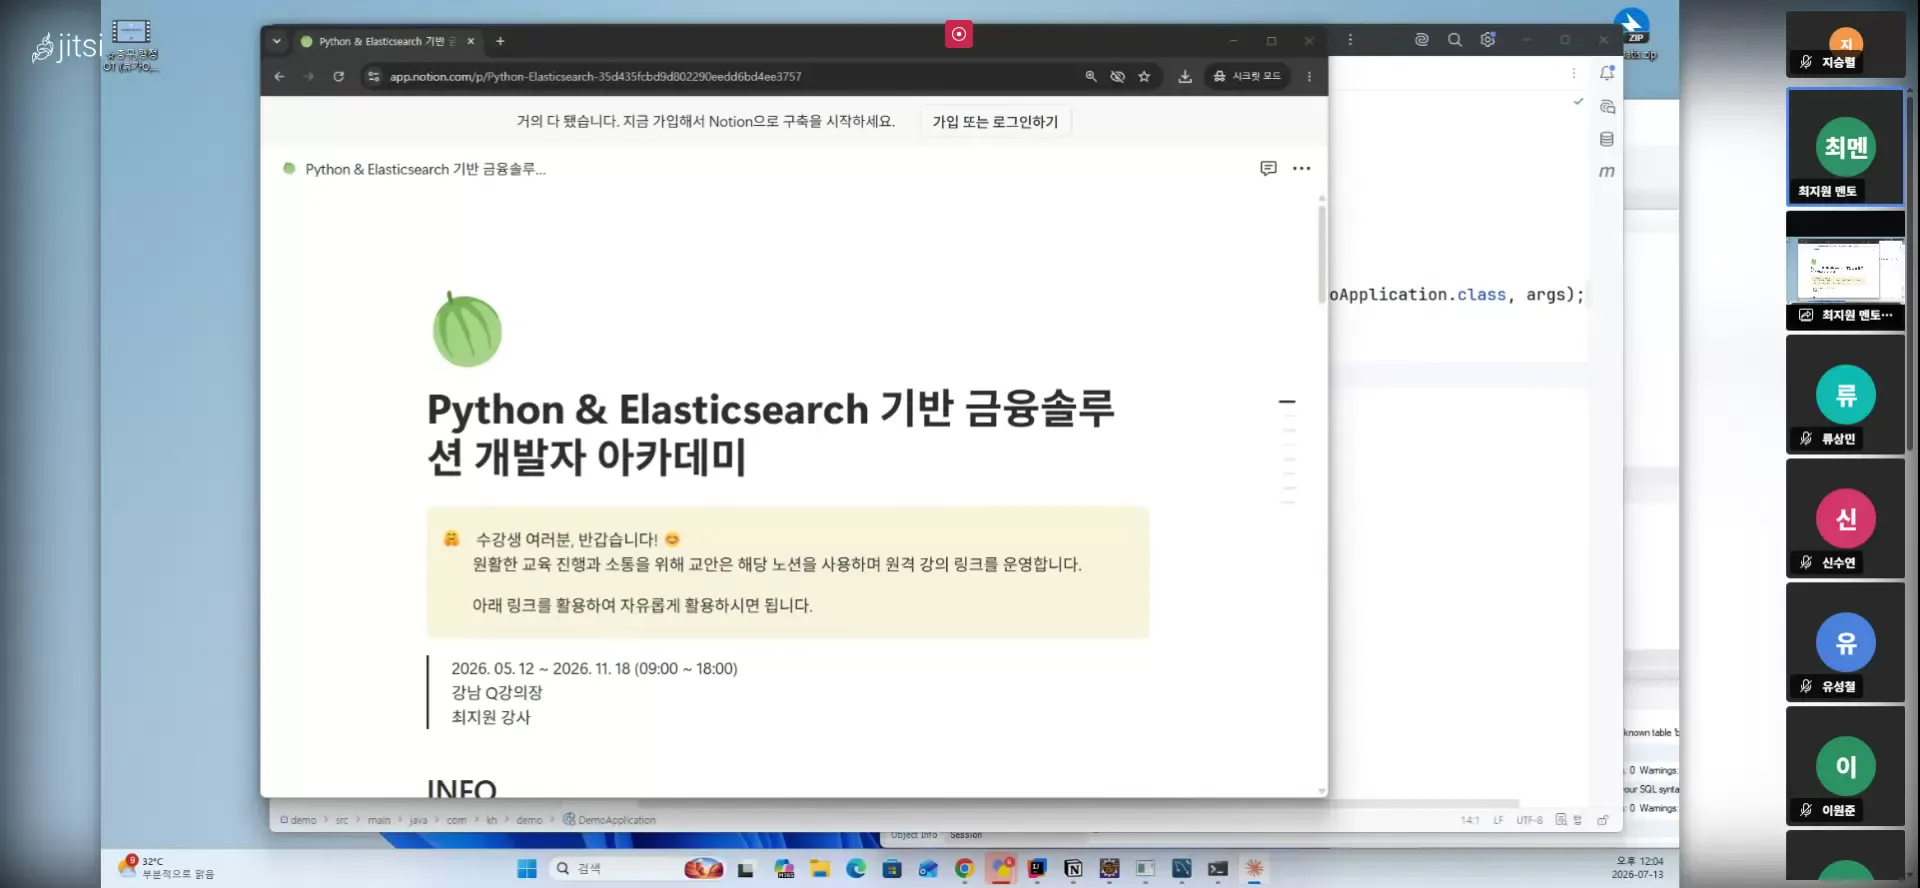Viewport: 1920px width, 888px height.
Task: Change UTF-8 file encoding in status bar
Action: (x=1529, y=820)
